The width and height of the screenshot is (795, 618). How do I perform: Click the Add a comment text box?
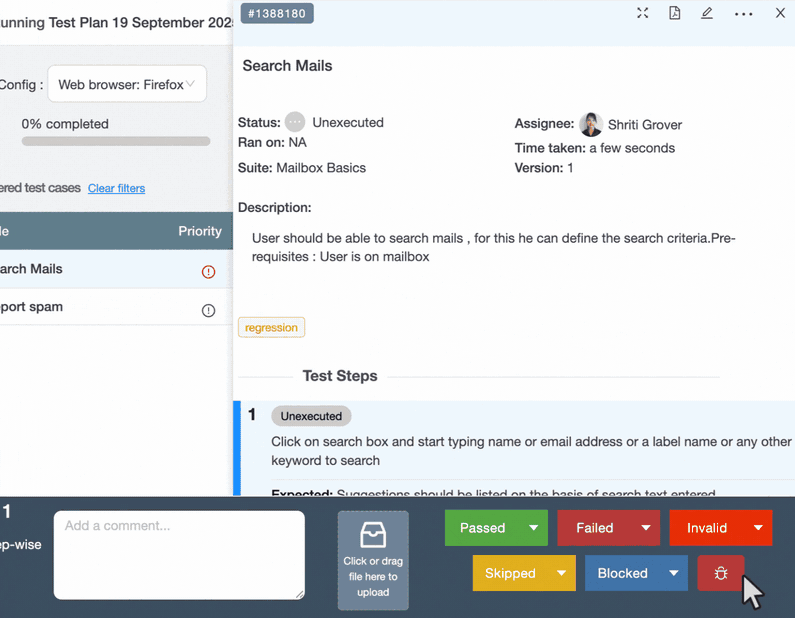point(179,555)
